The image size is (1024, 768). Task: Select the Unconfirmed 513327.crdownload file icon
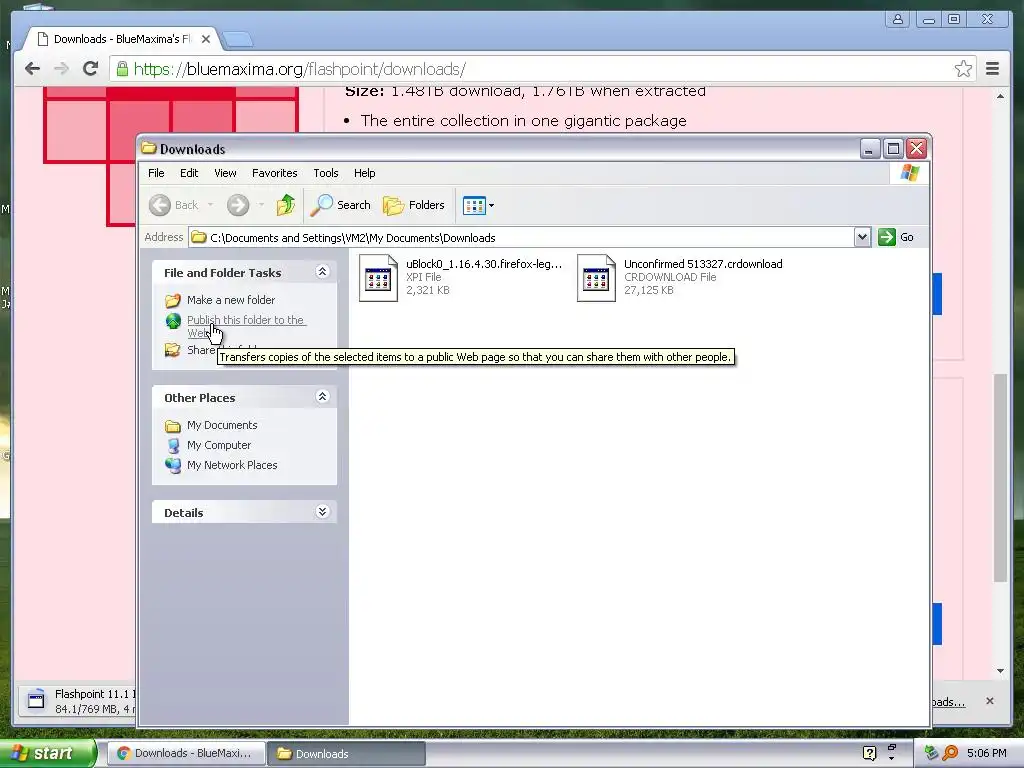click(596, 278)
